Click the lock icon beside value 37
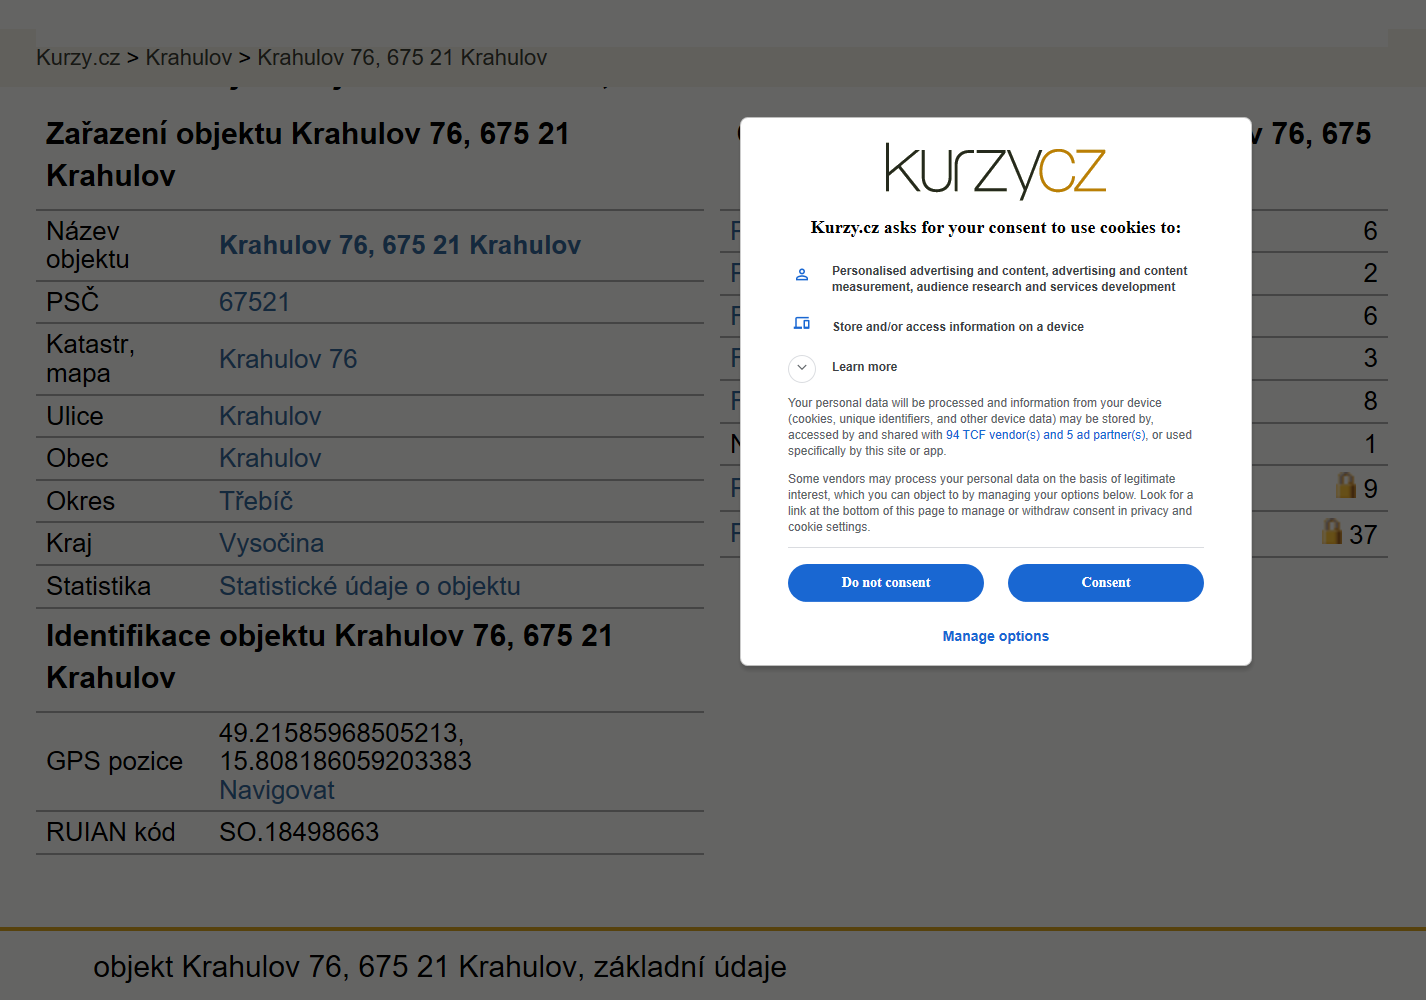 coord(1331,531)
